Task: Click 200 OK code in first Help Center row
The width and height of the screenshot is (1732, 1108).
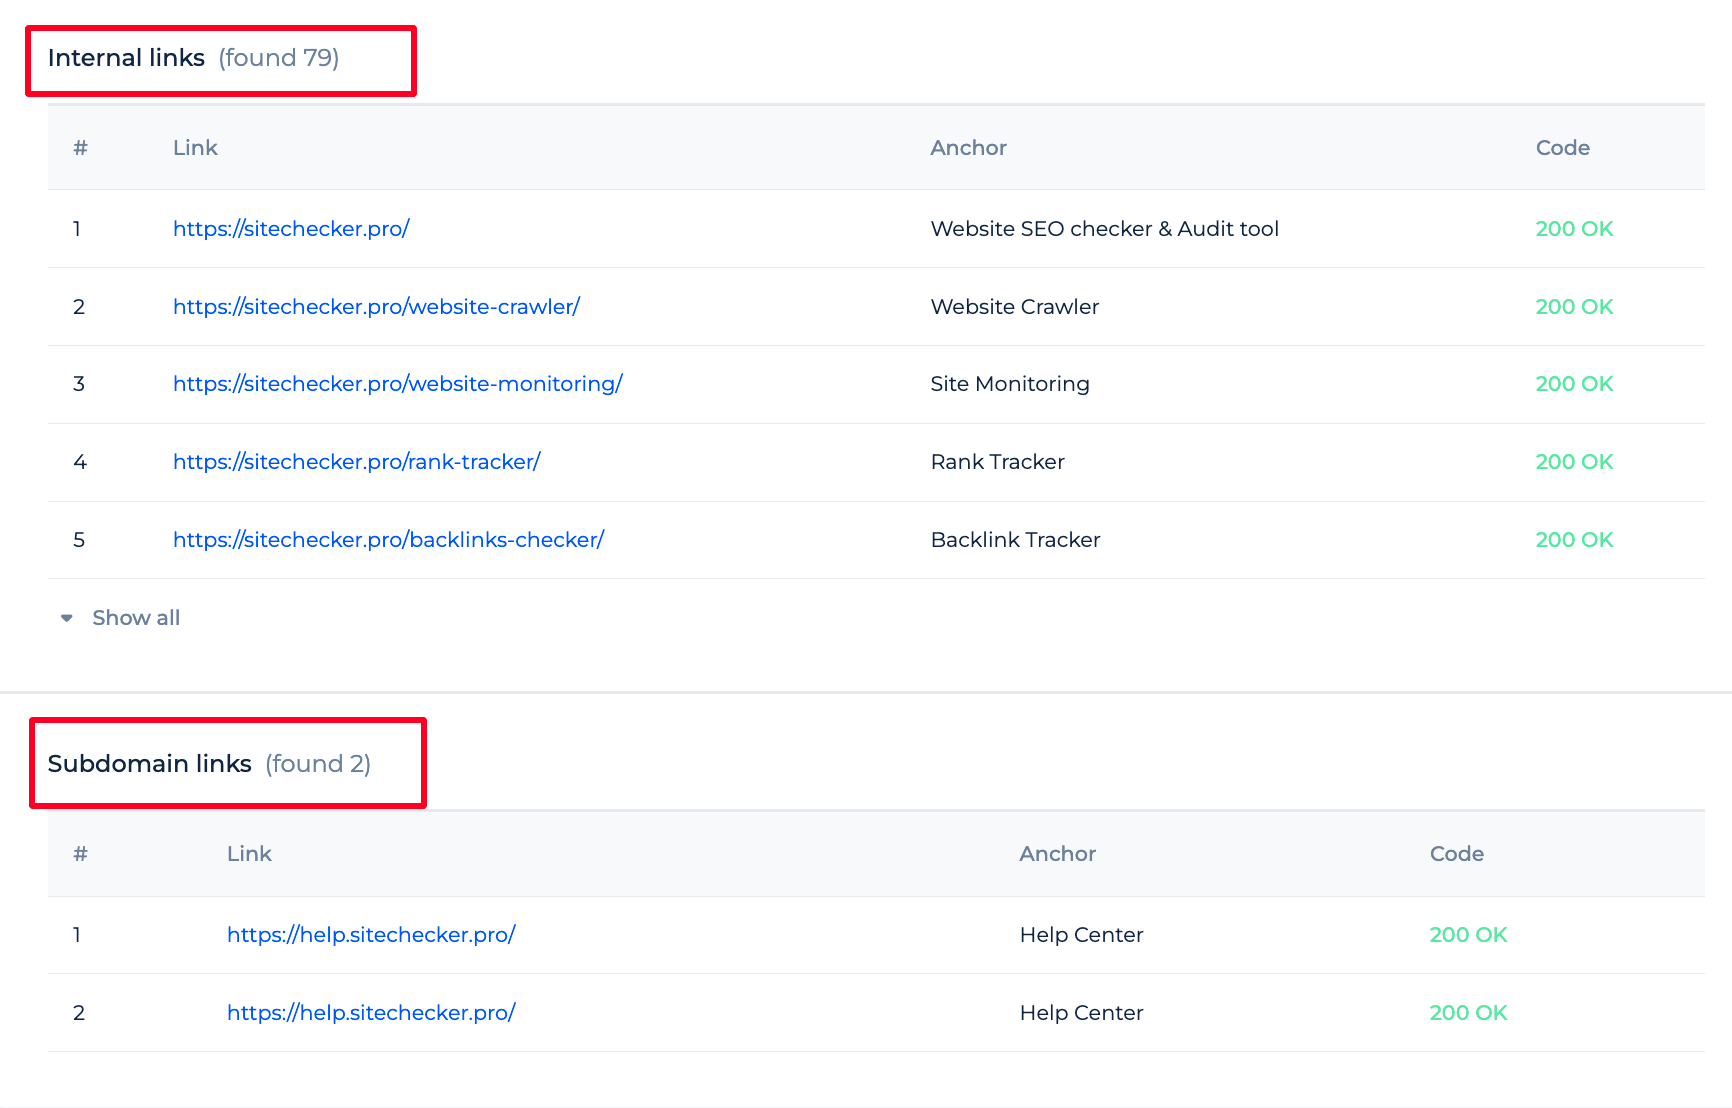Action: pyautogui.click(x=1469, y=935)
